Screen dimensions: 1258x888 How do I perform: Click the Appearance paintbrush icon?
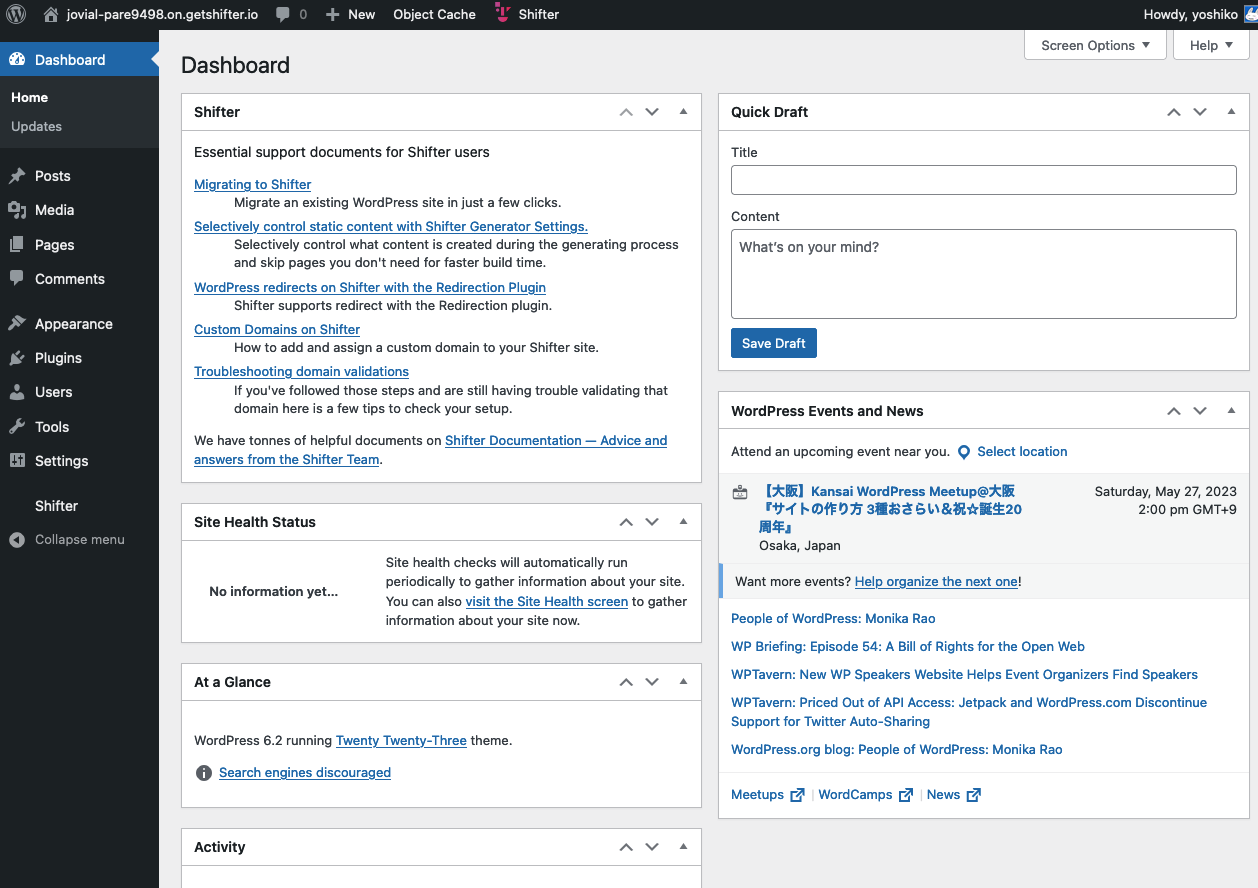click(17, 324)
